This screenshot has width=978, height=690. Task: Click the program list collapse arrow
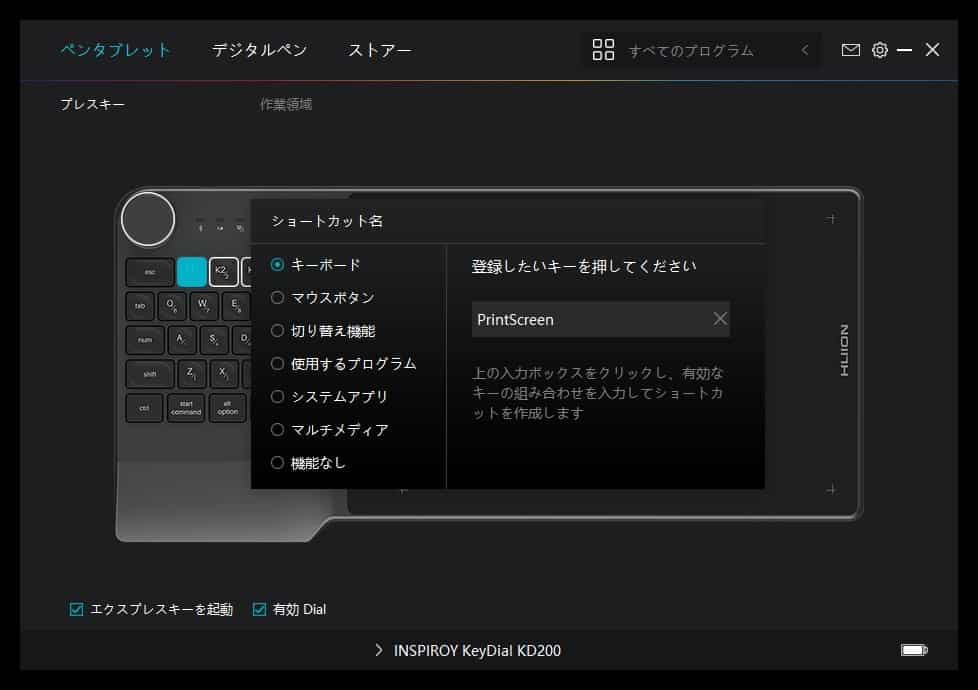[x=805, y=50]
